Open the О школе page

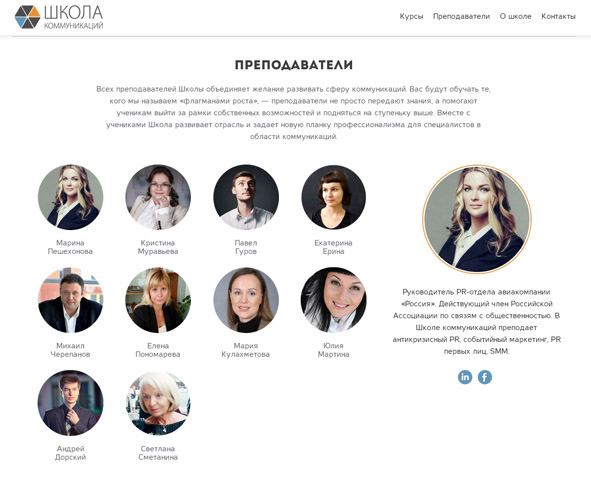pos(515,16)
